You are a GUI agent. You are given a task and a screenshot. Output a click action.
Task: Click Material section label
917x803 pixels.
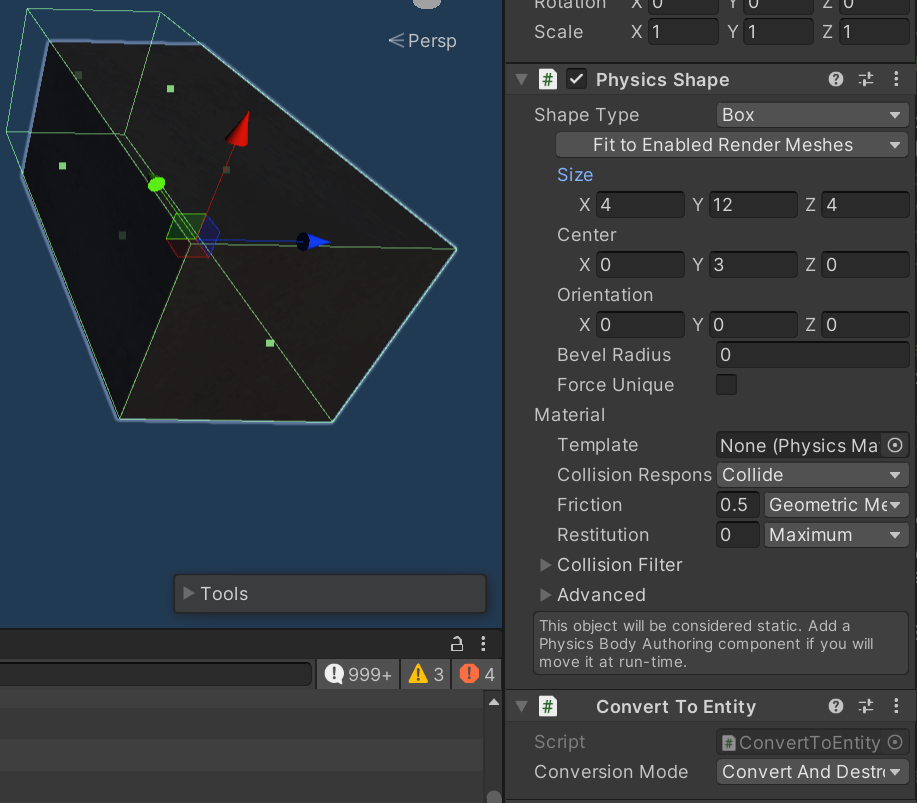click(570, 415)
